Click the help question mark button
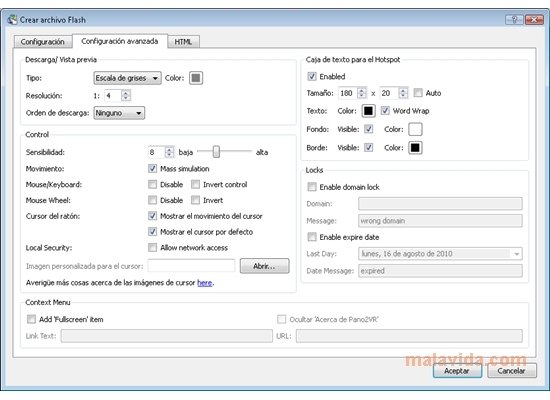Screen dimensions: 550x400 coord(514,20)
